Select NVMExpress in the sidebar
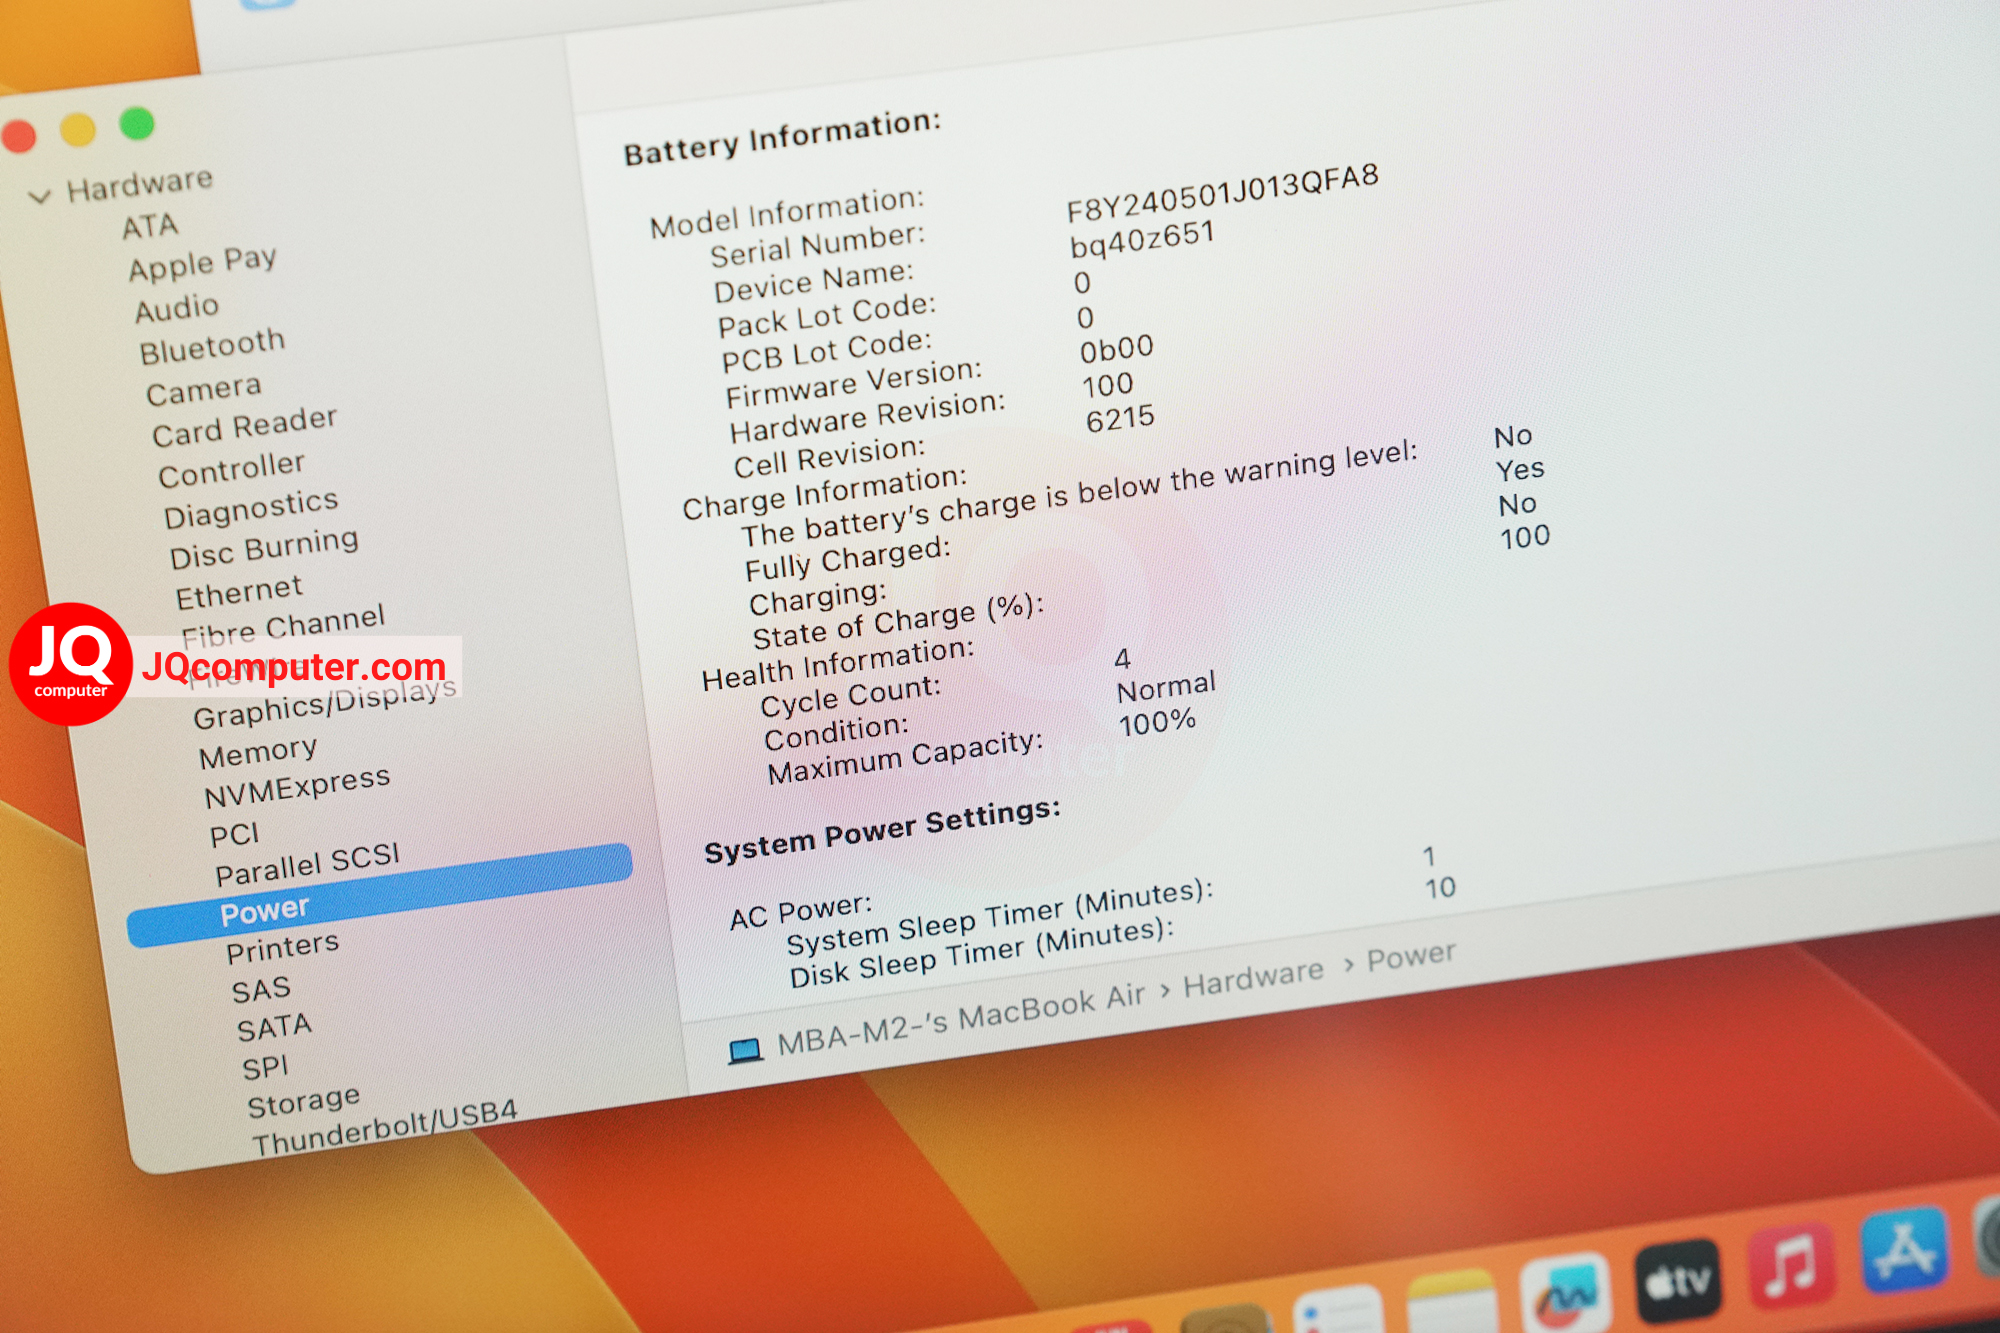 tap(297, 787)
